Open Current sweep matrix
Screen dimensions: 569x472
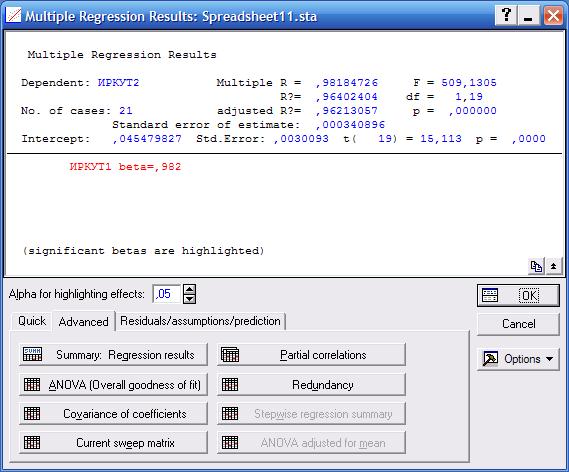[x=113, y=443]
